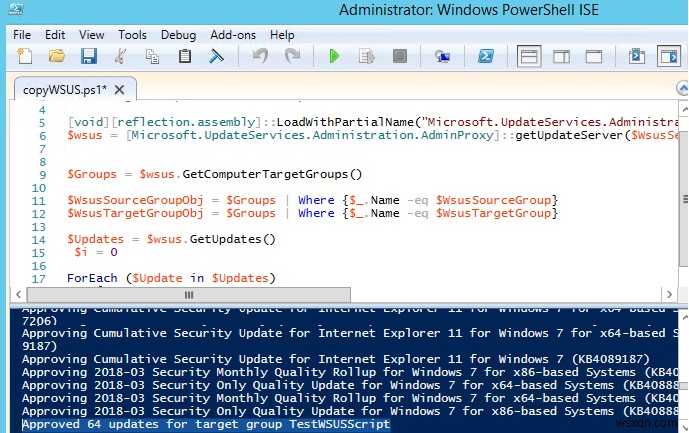Click the script pane vertical scrollbar thumb
Image resolution: width=689 pixels, height=433 pixels.
[685, 199]
